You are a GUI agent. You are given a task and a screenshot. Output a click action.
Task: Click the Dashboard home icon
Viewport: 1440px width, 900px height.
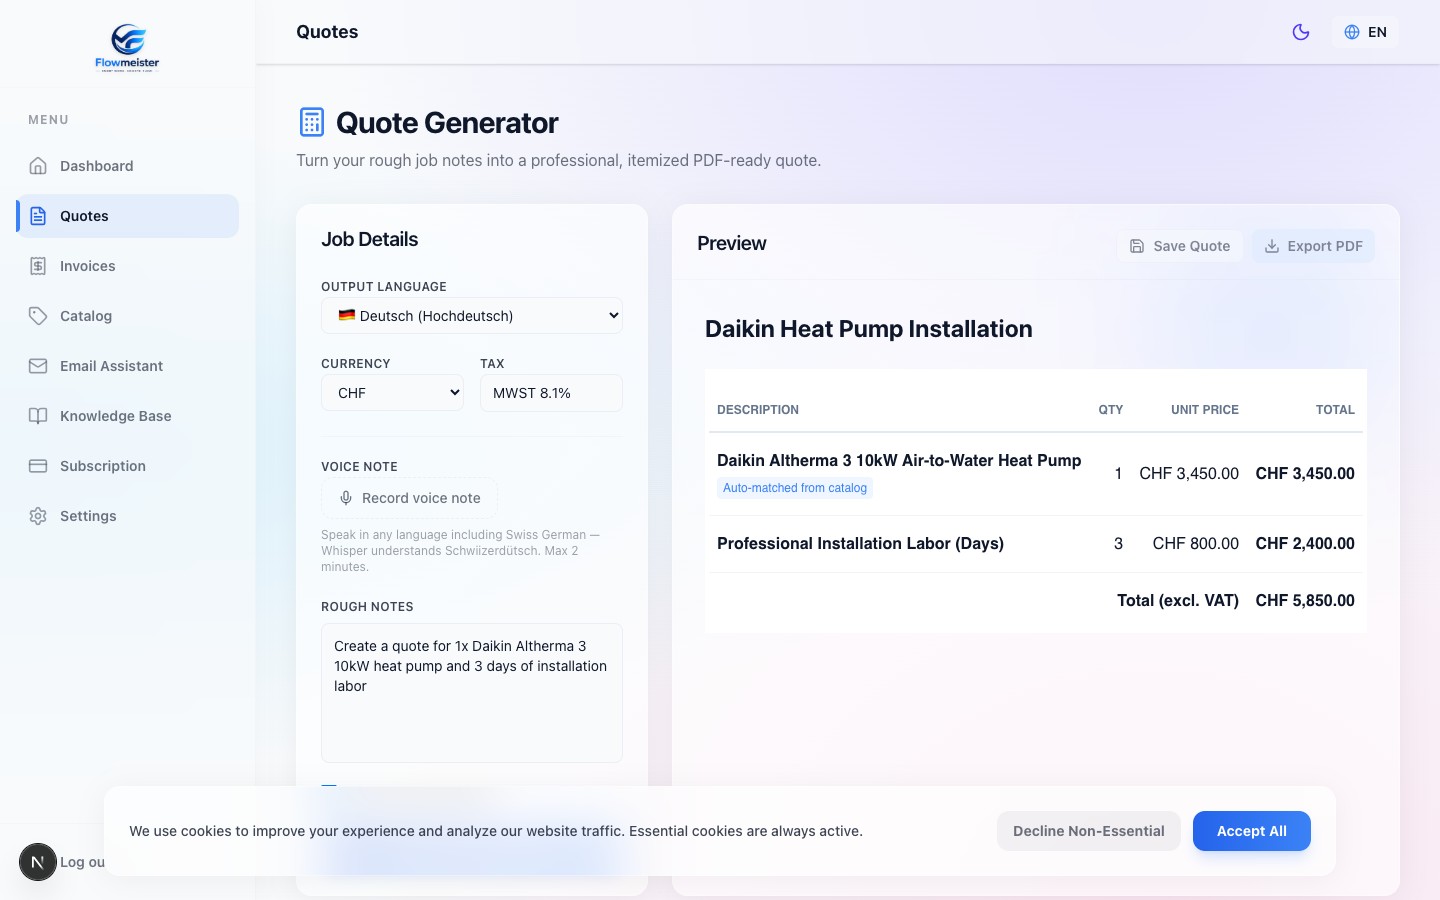tap(38, 166)
